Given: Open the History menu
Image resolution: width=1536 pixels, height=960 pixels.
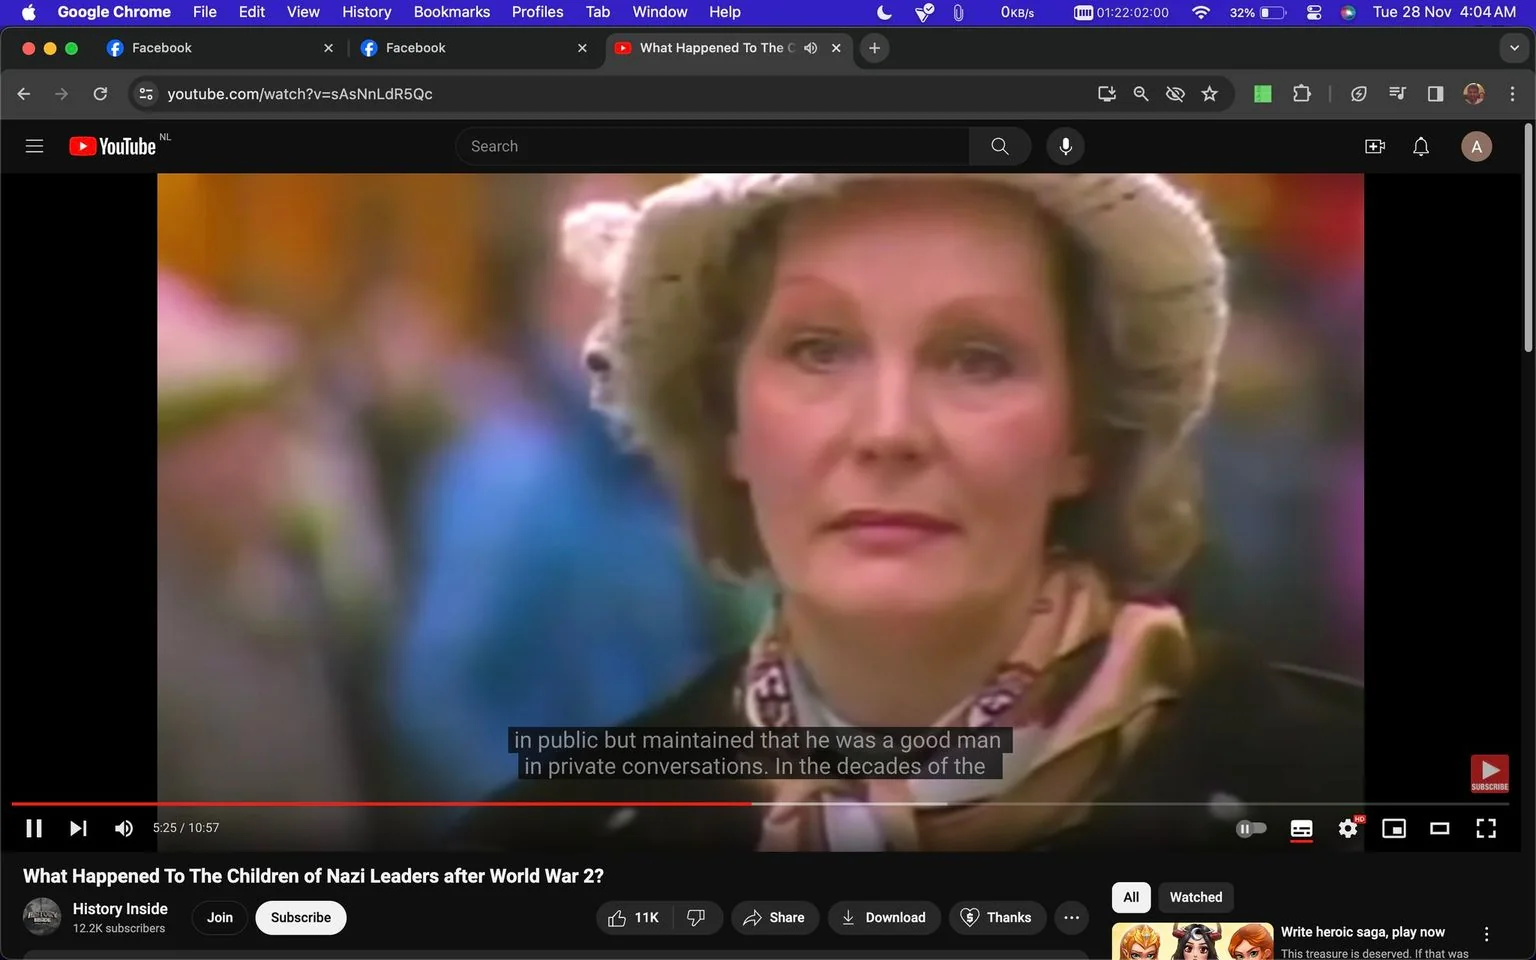Looking at the screenshot, I should (366, 12).
